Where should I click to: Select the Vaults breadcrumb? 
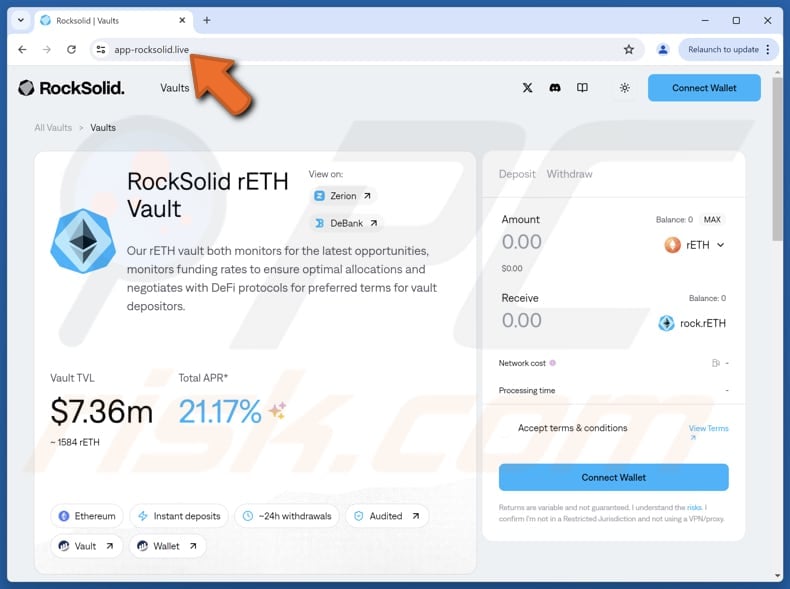[103, 127]
